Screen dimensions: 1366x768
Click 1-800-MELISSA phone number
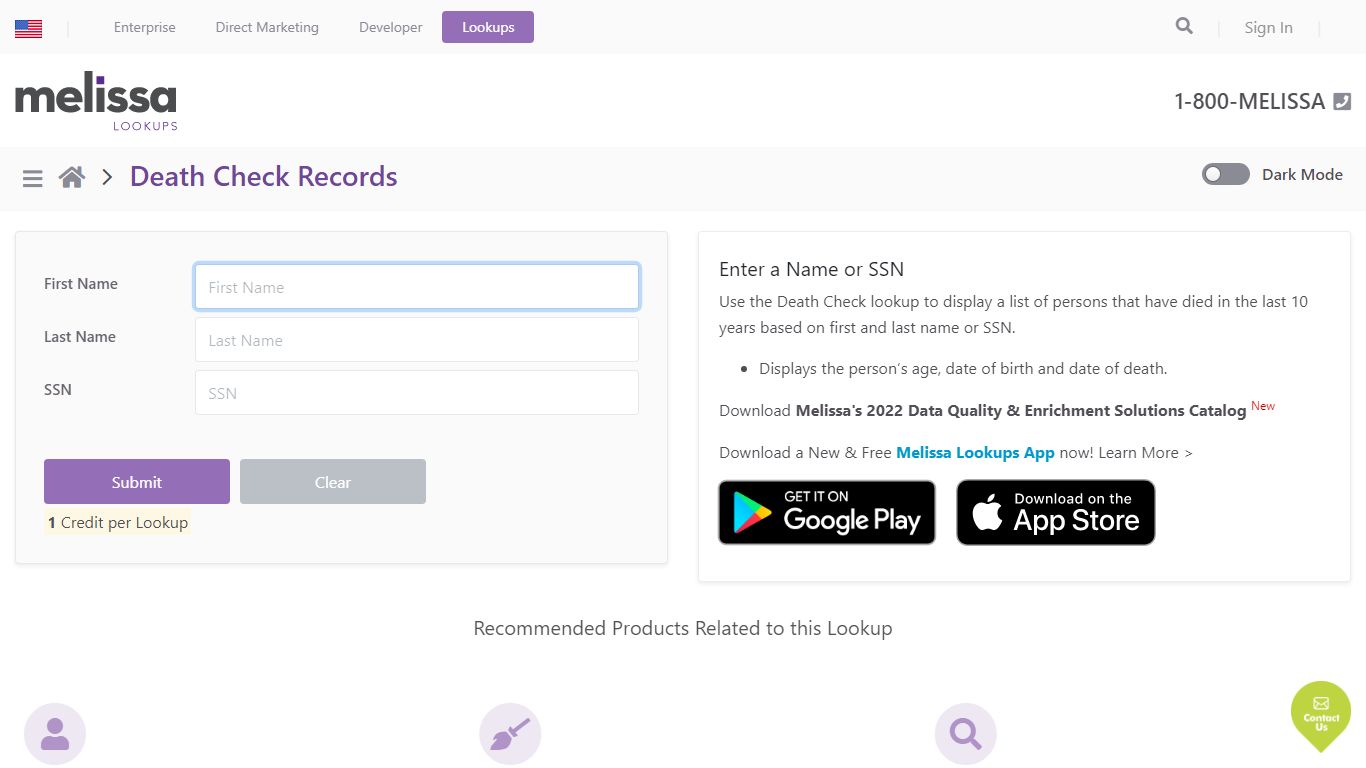click(x=1249, y=101)
